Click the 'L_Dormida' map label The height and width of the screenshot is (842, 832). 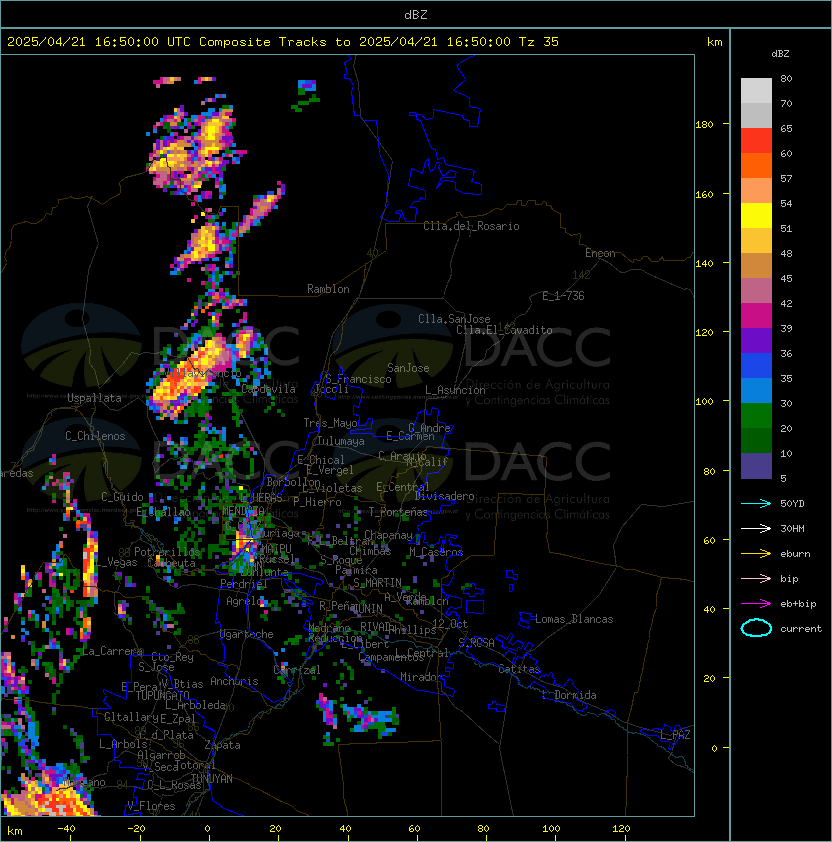pyautogui.click(x=569, y=695)
